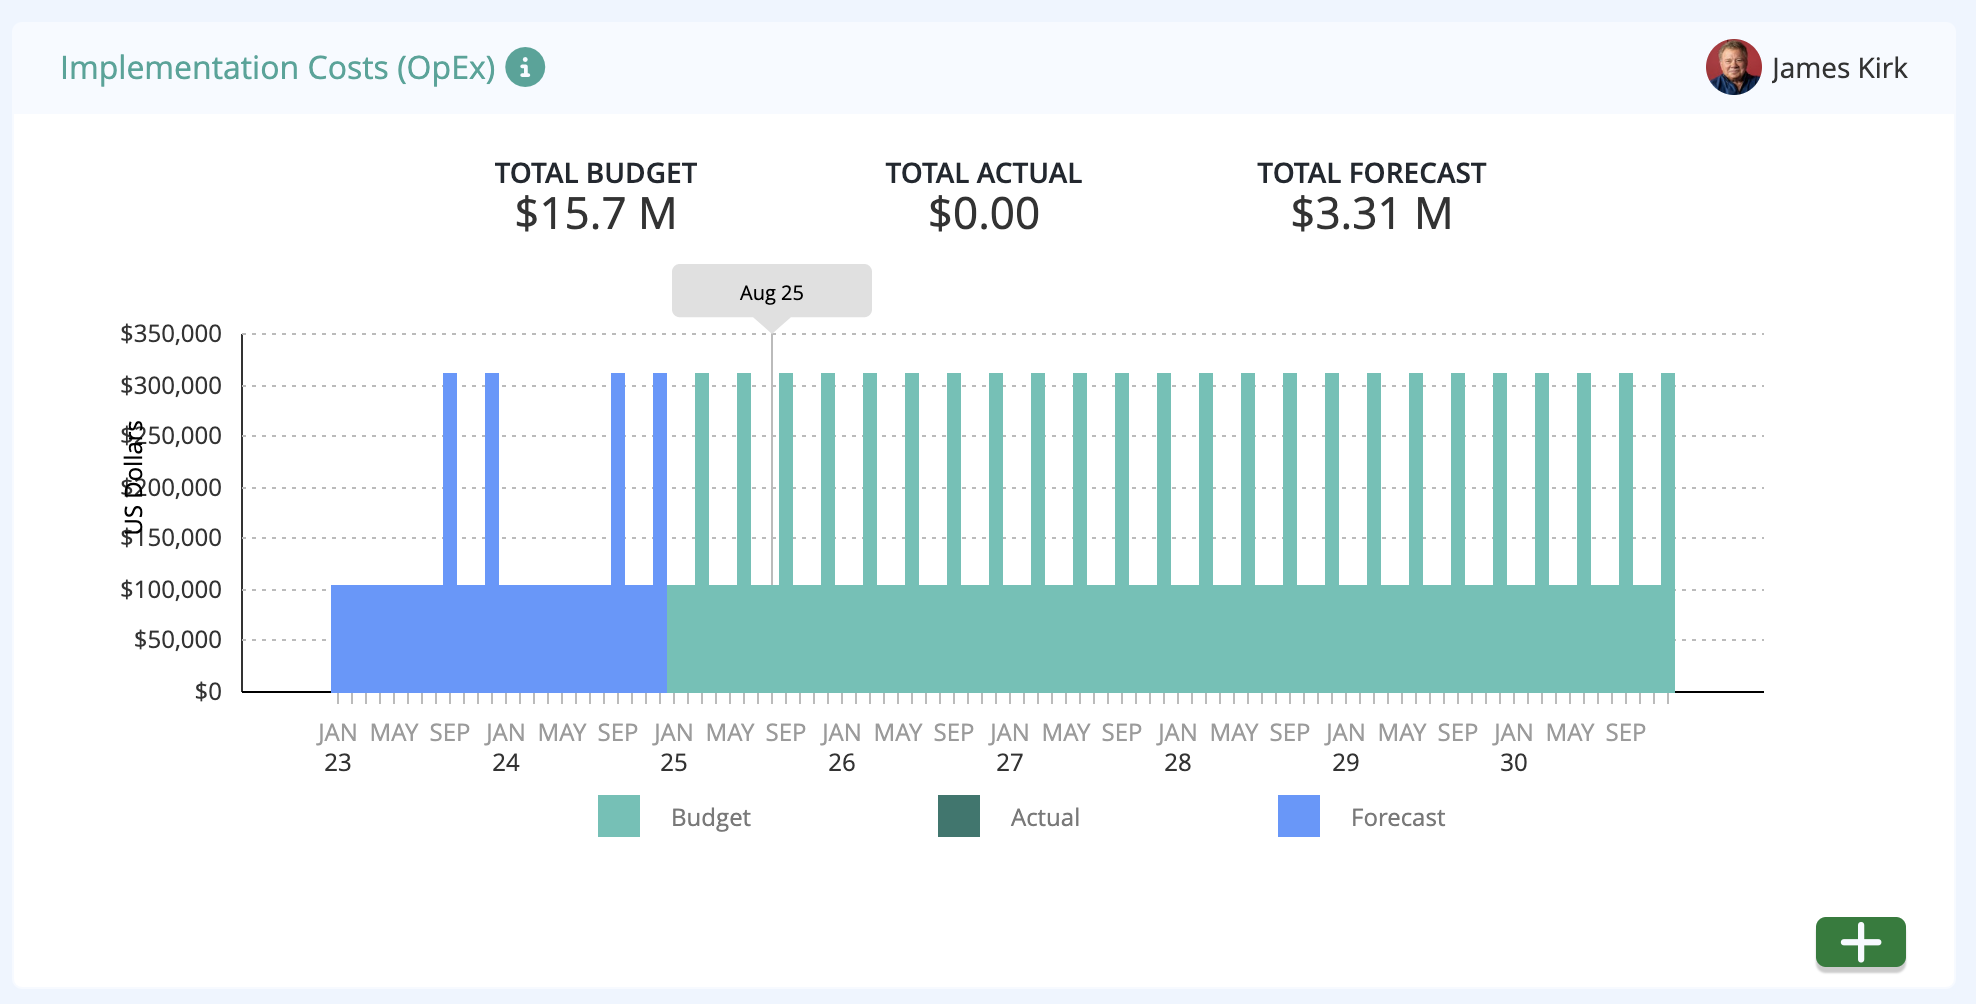The width and height of the screenshot is (1976, 1004).
Task: Open the info icon beside Implementation Costs title
Action: pos(525,68)
